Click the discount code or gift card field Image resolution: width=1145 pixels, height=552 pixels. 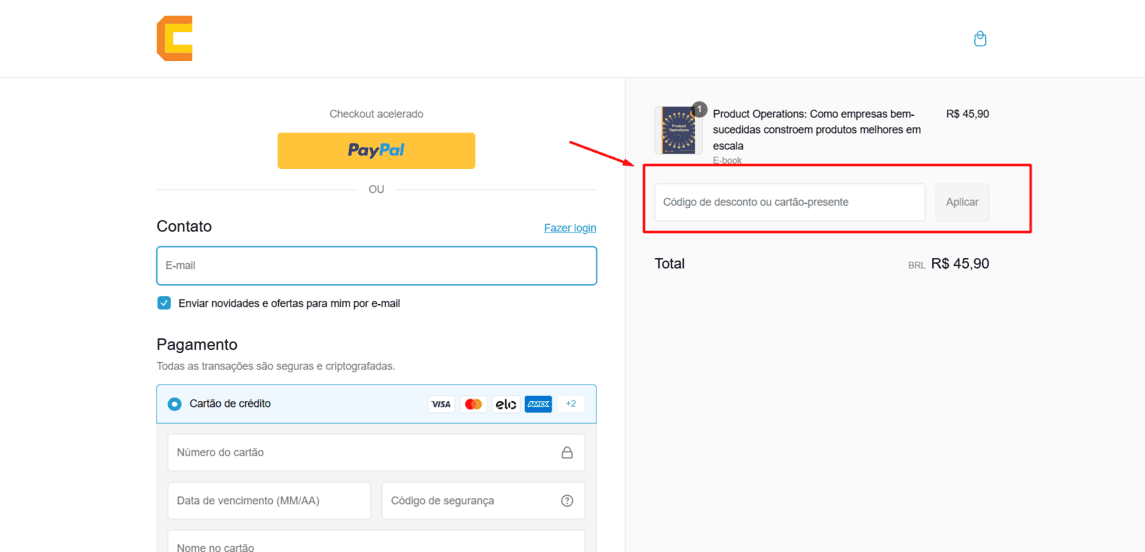coord(790,202)
